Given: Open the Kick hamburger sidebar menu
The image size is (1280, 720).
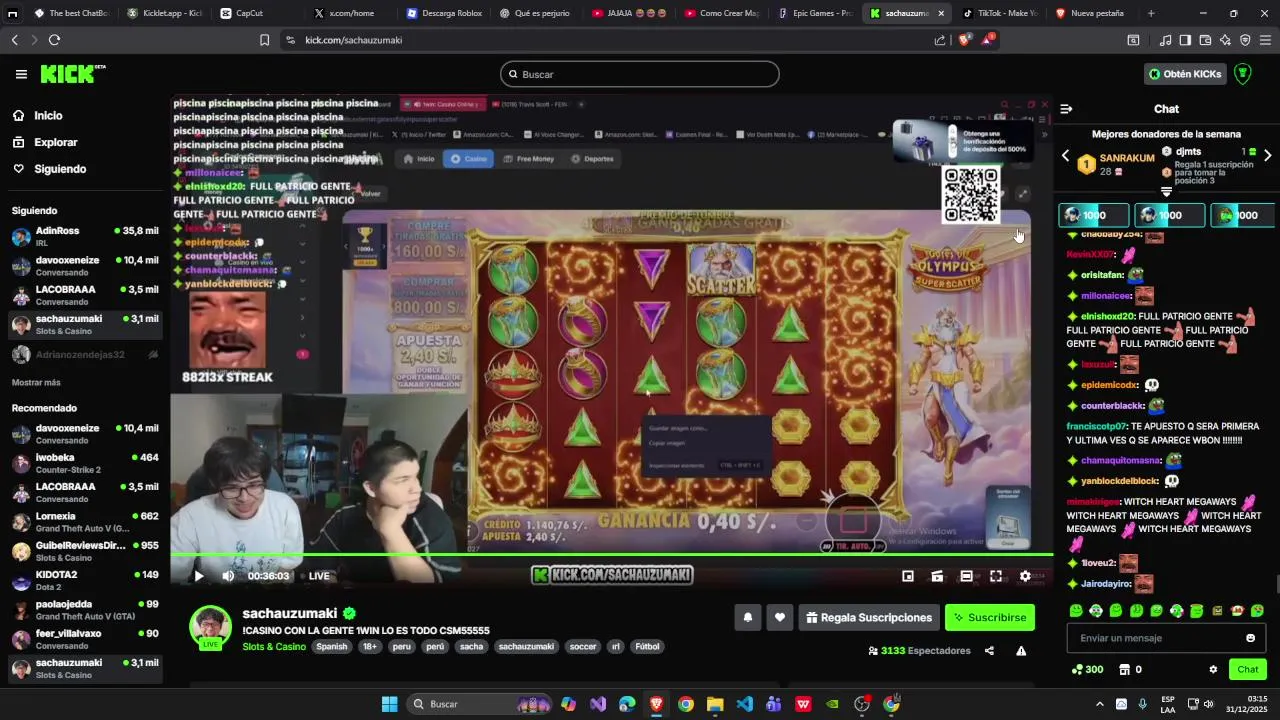Looking at the screenshot, I should coord(21,74).
